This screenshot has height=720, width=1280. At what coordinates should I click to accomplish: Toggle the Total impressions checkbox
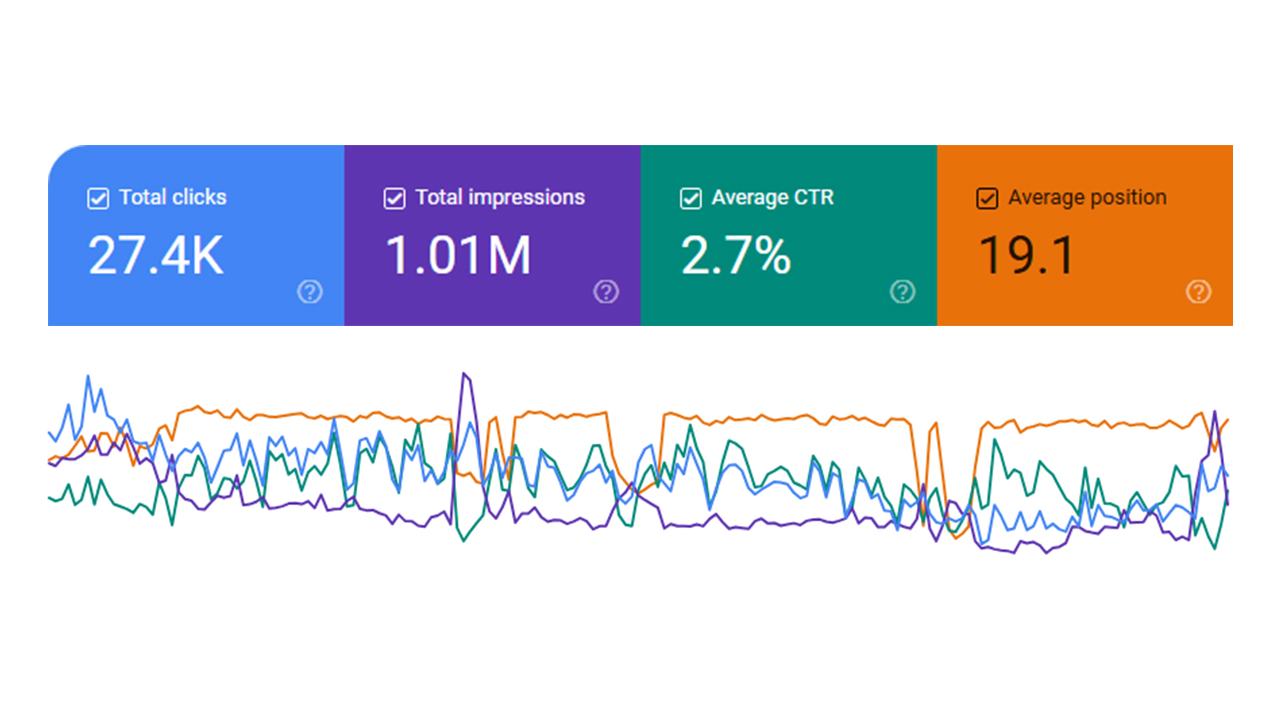[394, 198]
